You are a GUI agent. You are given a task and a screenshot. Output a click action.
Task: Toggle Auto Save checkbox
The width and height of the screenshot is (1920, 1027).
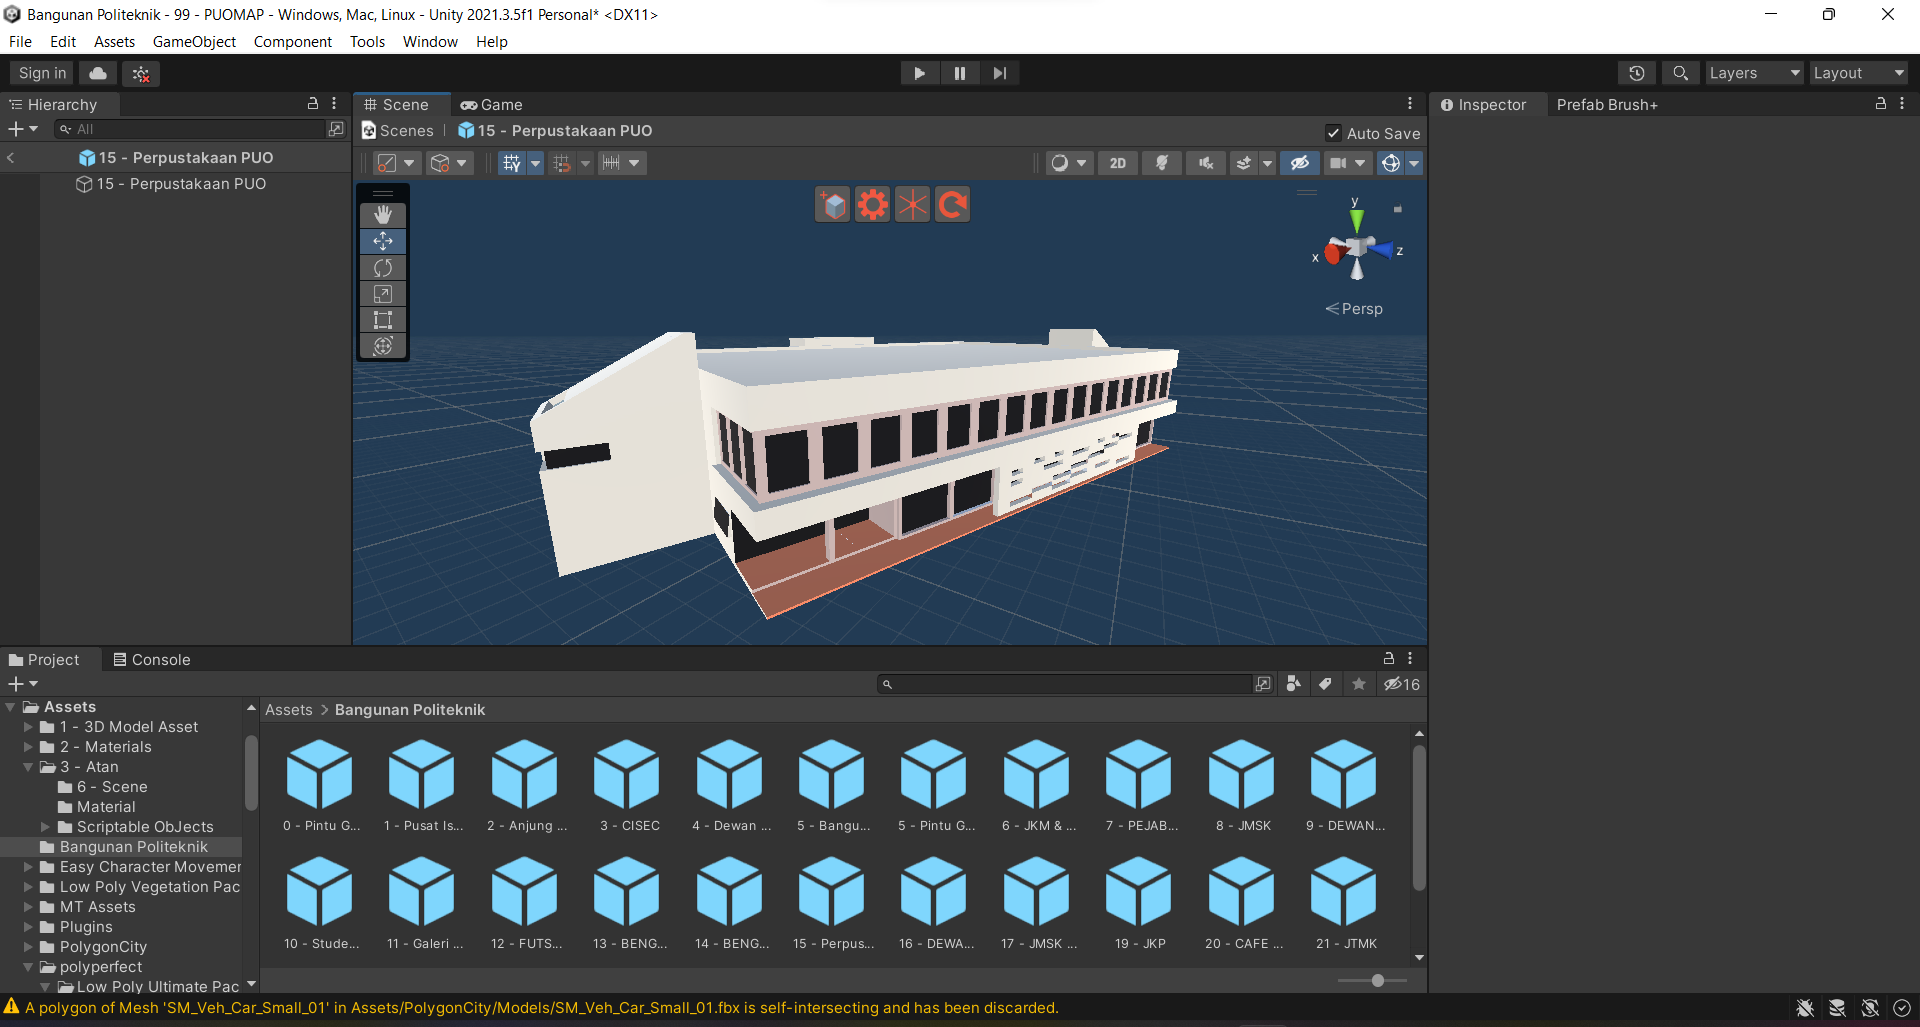point(1333,133)
